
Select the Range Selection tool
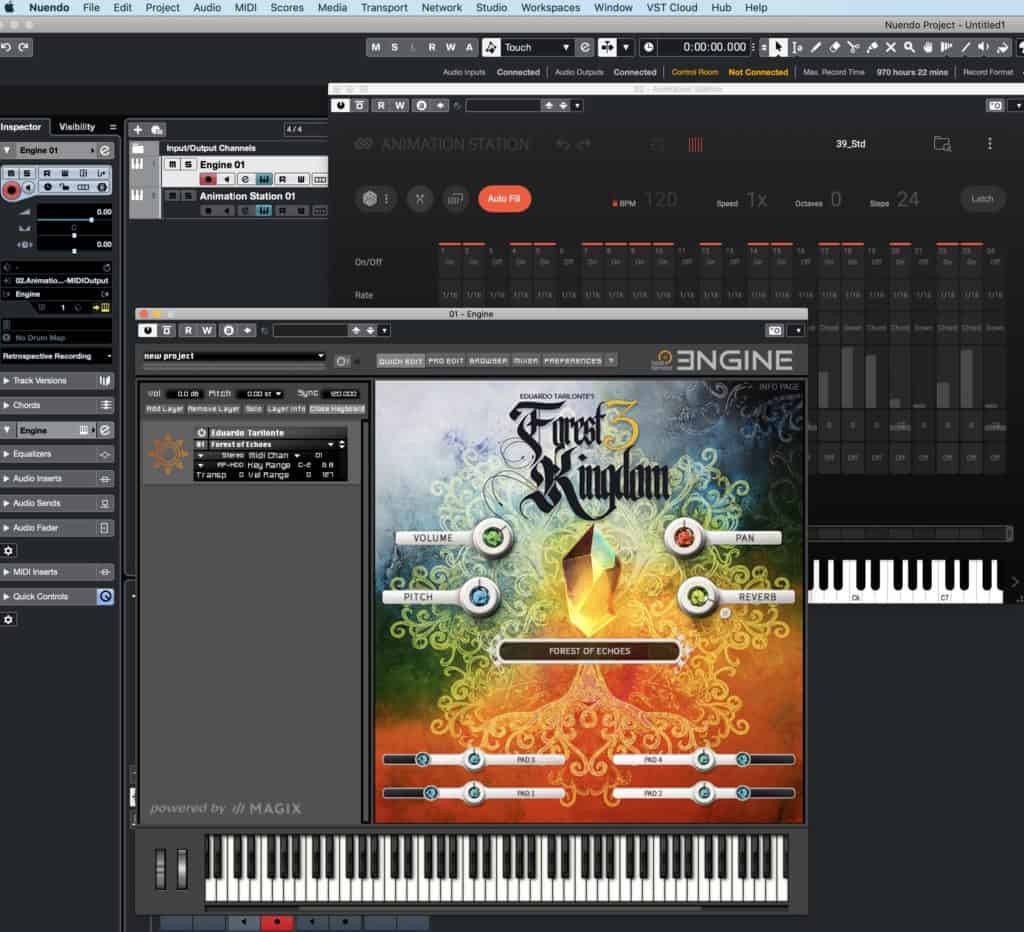coord(797,47)
